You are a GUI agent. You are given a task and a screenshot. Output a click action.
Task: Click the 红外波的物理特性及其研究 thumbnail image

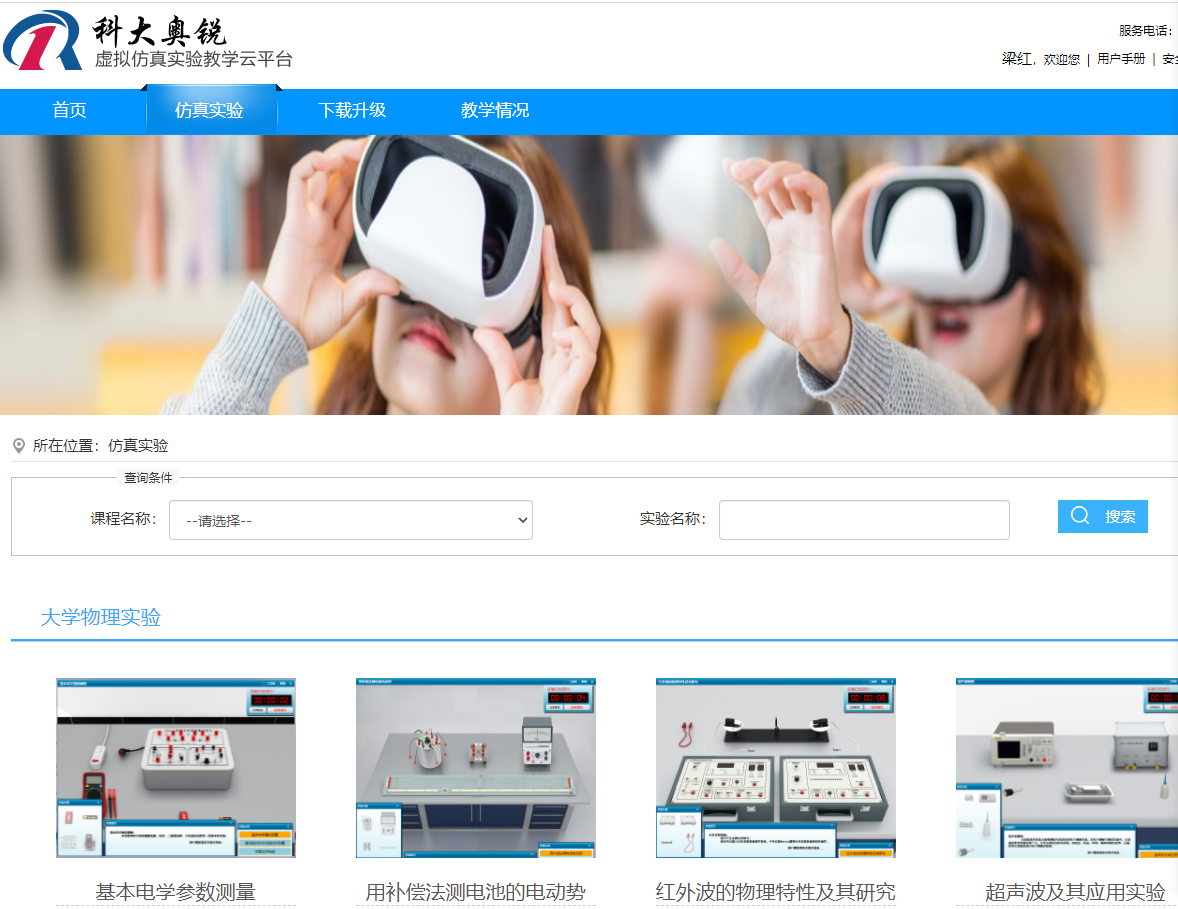coord(776,767)
